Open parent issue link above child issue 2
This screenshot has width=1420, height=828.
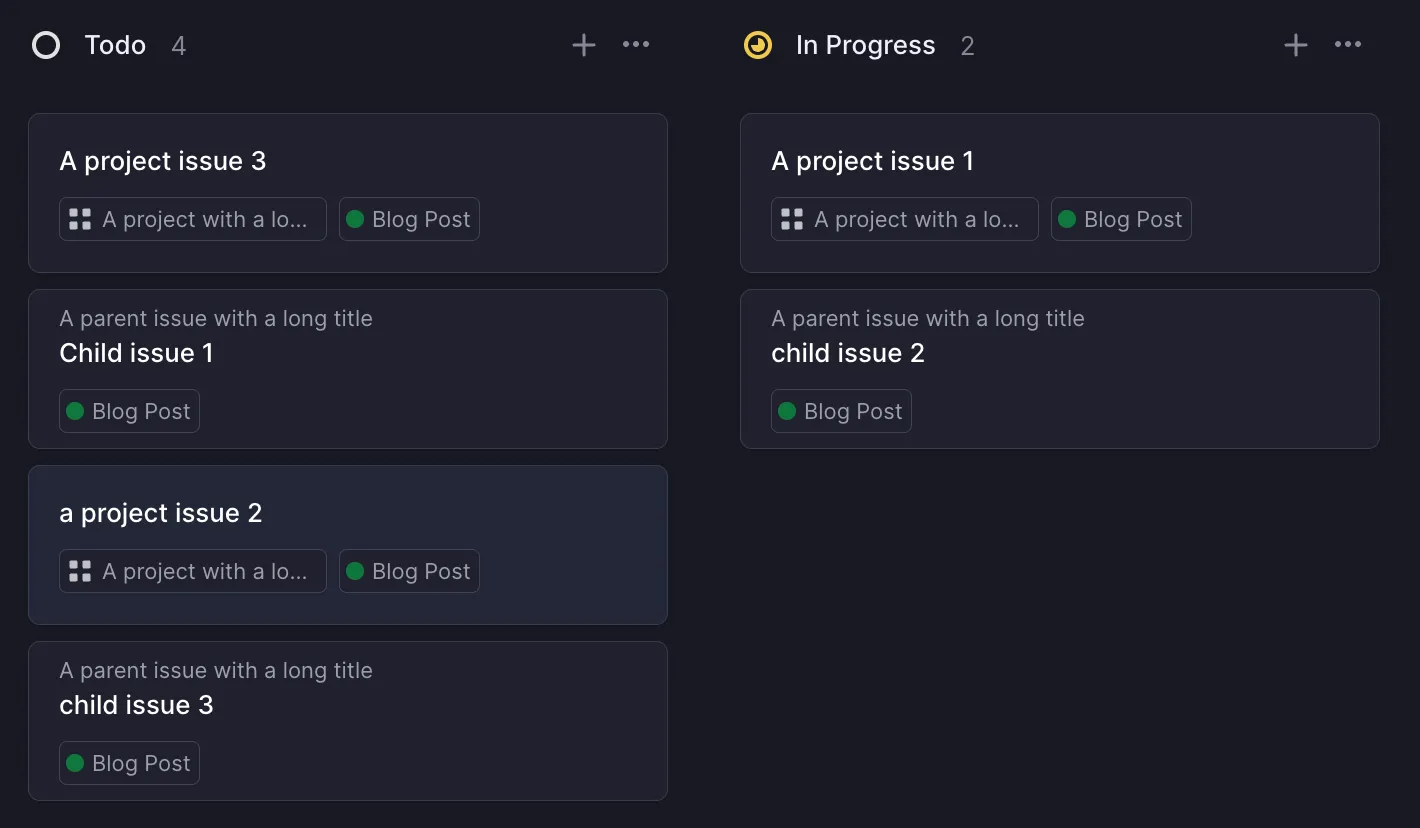point(928,319)
